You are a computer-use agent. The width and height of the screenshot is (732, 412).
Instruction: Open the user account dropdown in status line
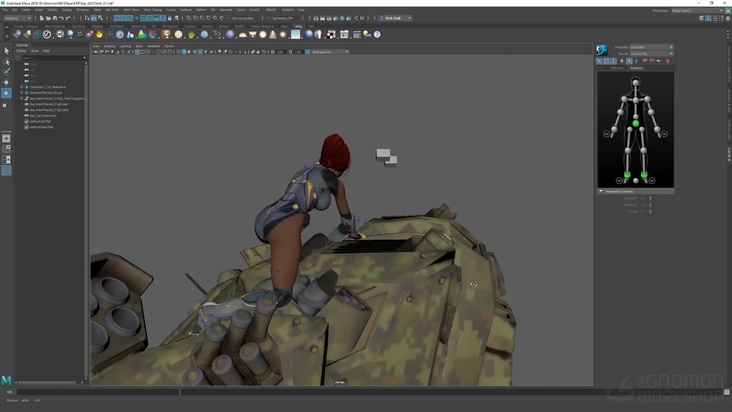395,18
